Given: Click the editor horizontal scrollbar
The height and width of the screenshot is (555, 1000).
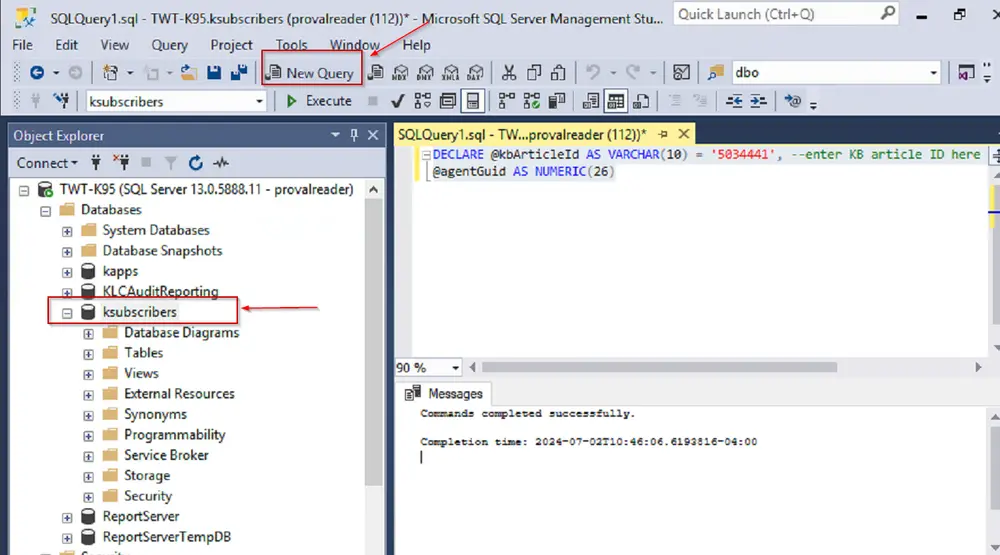Looking at the screenshot, I should [x=659, y=367].
